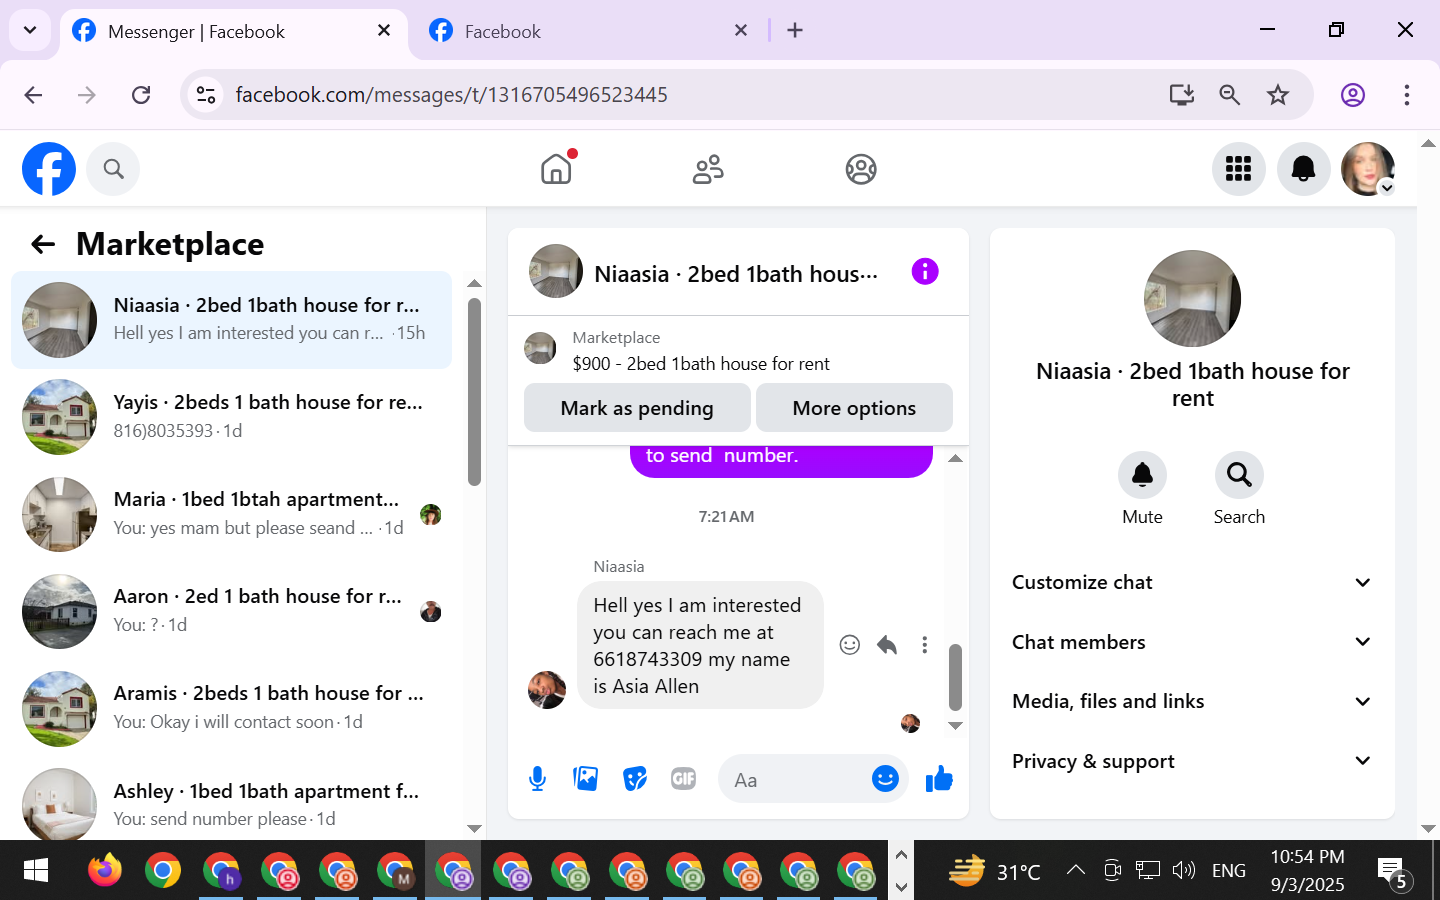1440x900 pixels.
Task: Open Chrome profile icon
Action: pos(1353,95)
